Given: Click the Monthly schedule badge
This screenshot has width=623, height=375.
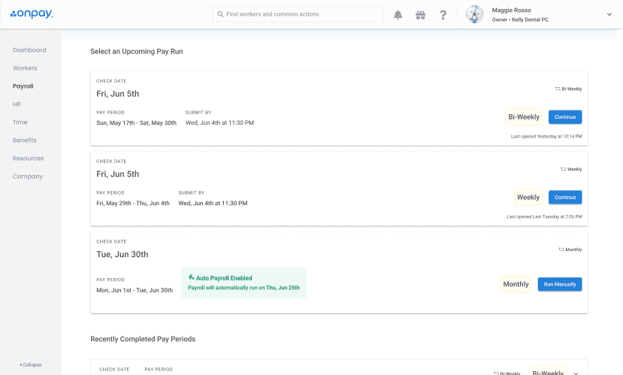Looking at the screenshot, I should point(516,284).
